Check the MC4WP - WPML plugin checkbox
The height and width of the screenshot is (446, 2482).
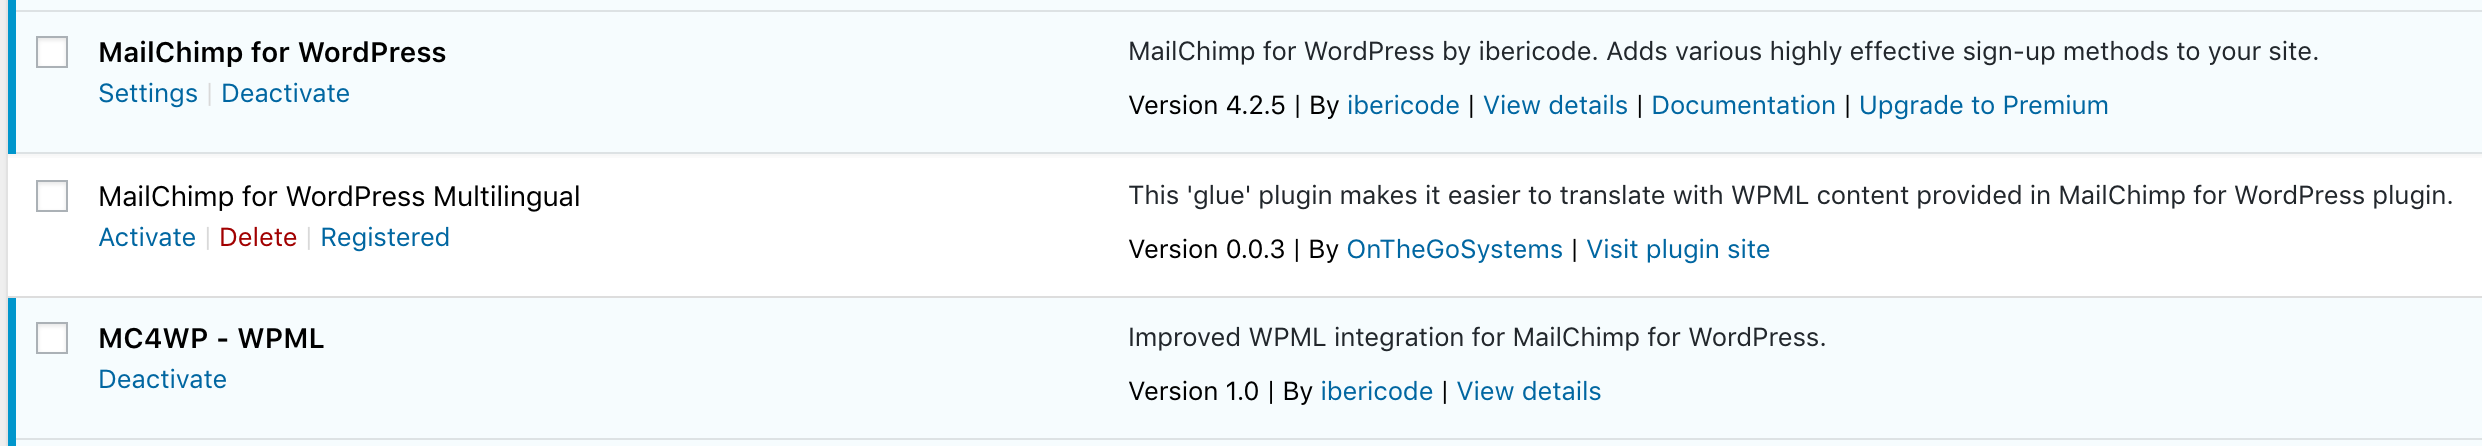[52, 338]
